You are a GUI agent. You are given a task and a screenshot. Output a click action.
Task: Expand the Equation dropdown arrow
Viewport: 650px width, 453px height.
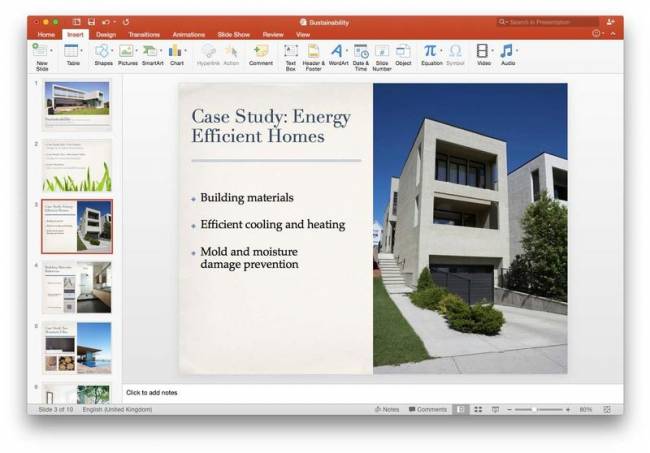tap(441, 51)
